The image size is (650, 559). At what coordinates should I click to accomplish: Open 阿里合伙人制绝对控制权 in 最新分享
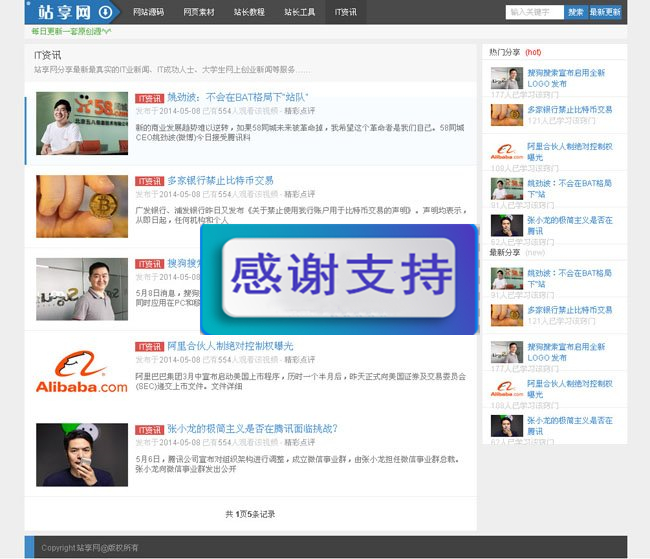pos(570,389)
